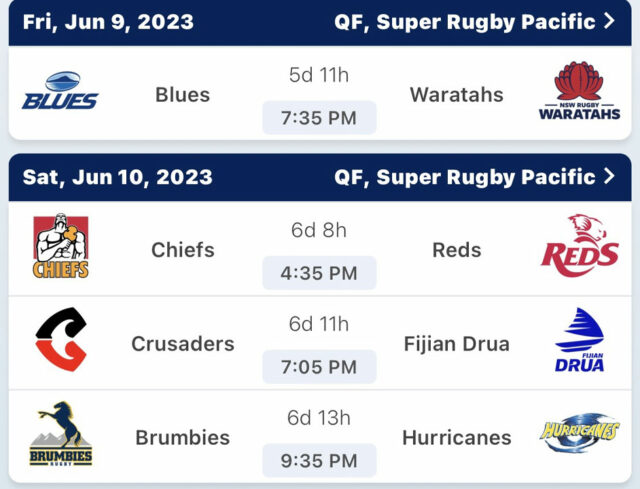
Task: Tap the 4:35 PM kickoff time button
Action: tap(319, 273)
